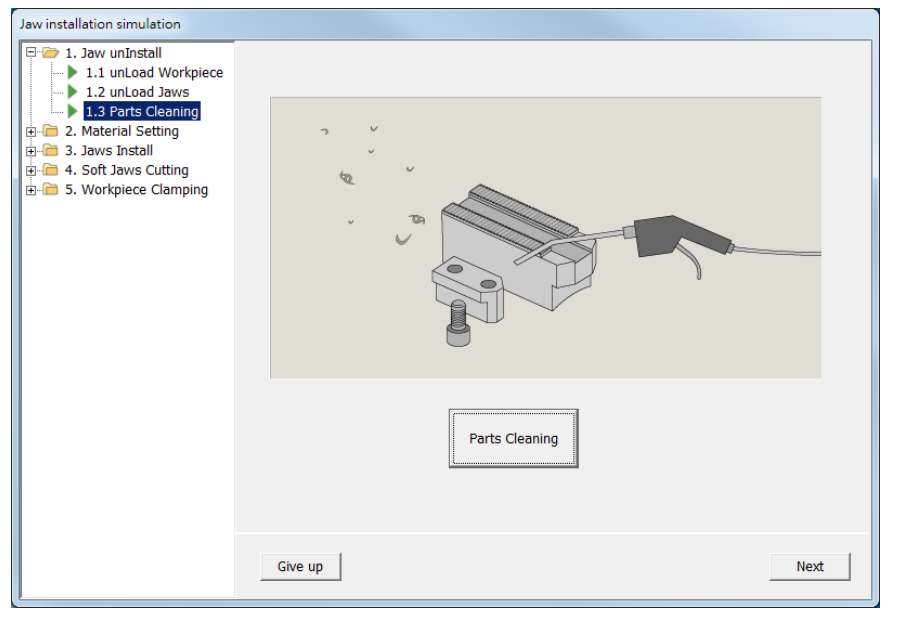
Task: Click the folder icon beside Workpiece Clamping
Action: pyautogui.click(x=51, y=189)
